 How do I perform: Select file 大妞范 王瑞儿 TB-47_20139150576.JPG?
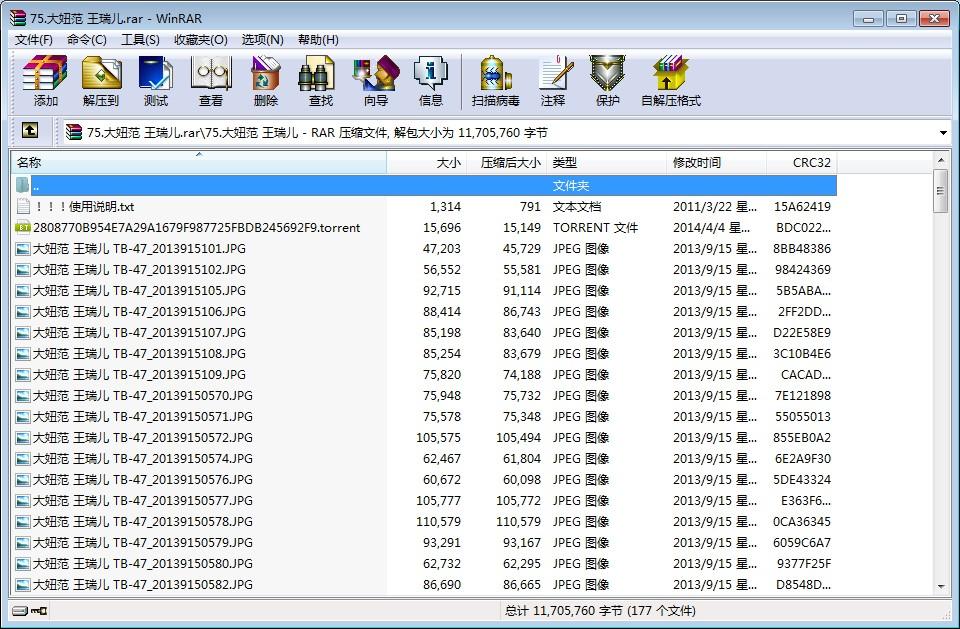tap(424, 480)
